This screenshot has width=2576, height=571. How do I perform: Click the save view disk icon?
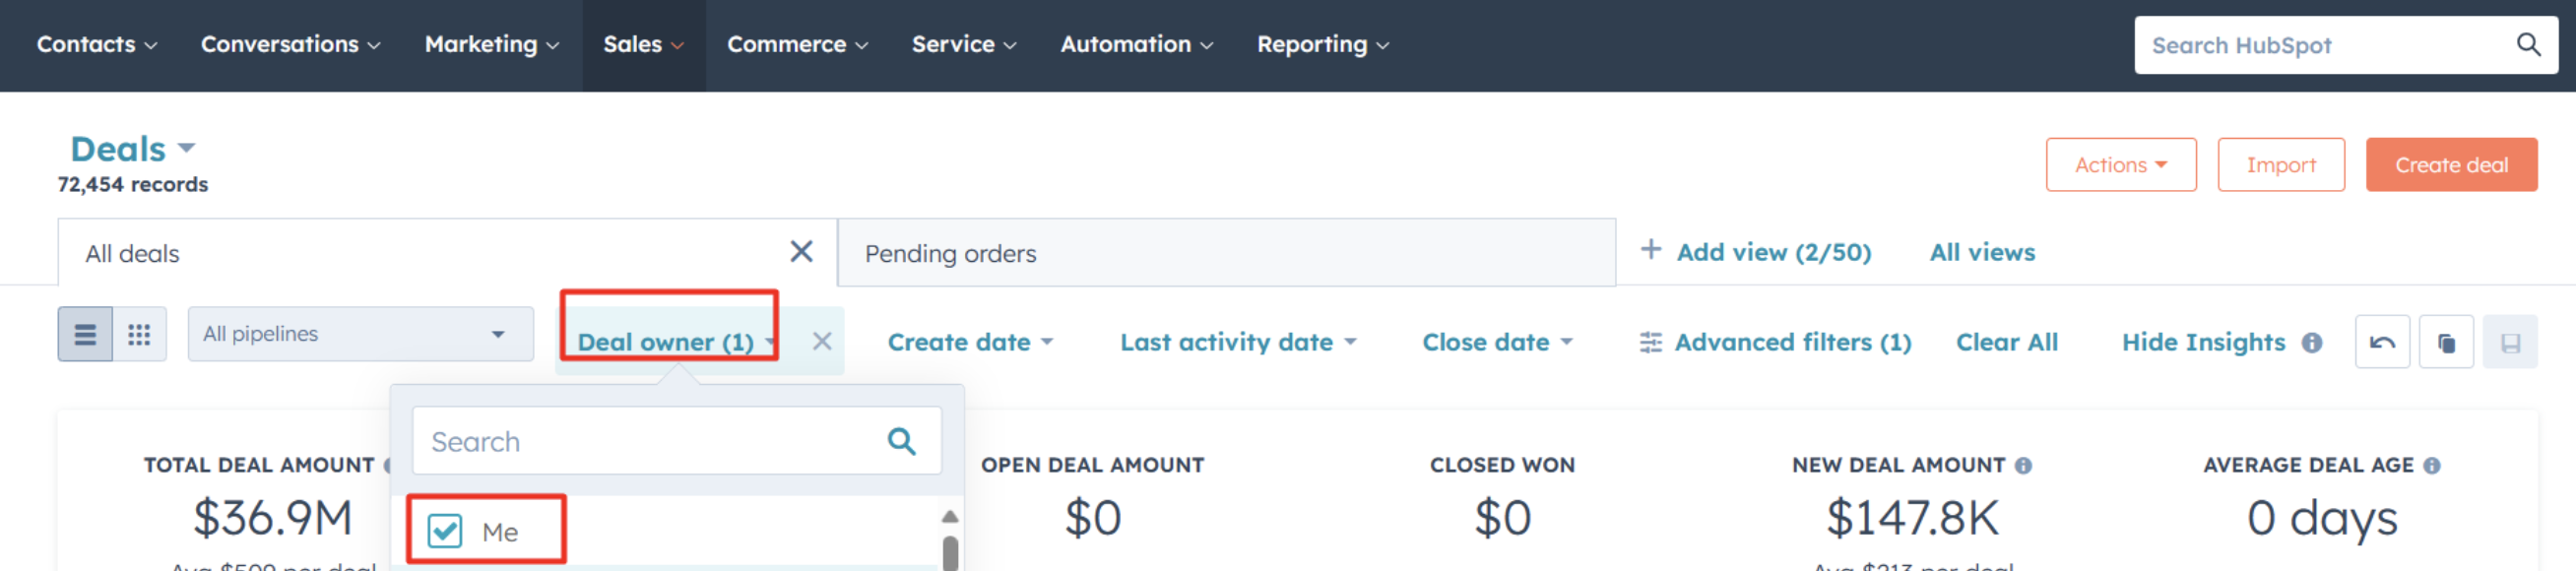pyautogui.click(x=2510, y=342)
